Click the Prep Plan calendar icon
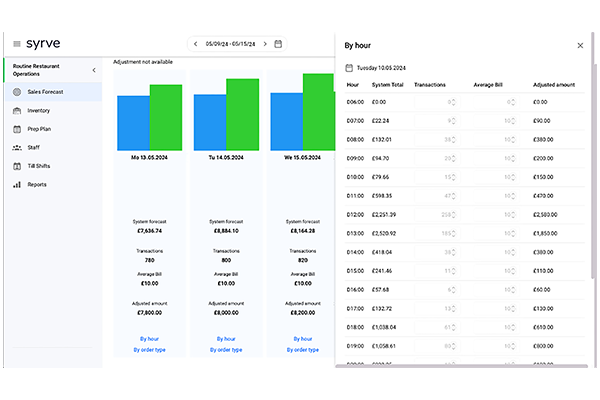 point(18,129)
